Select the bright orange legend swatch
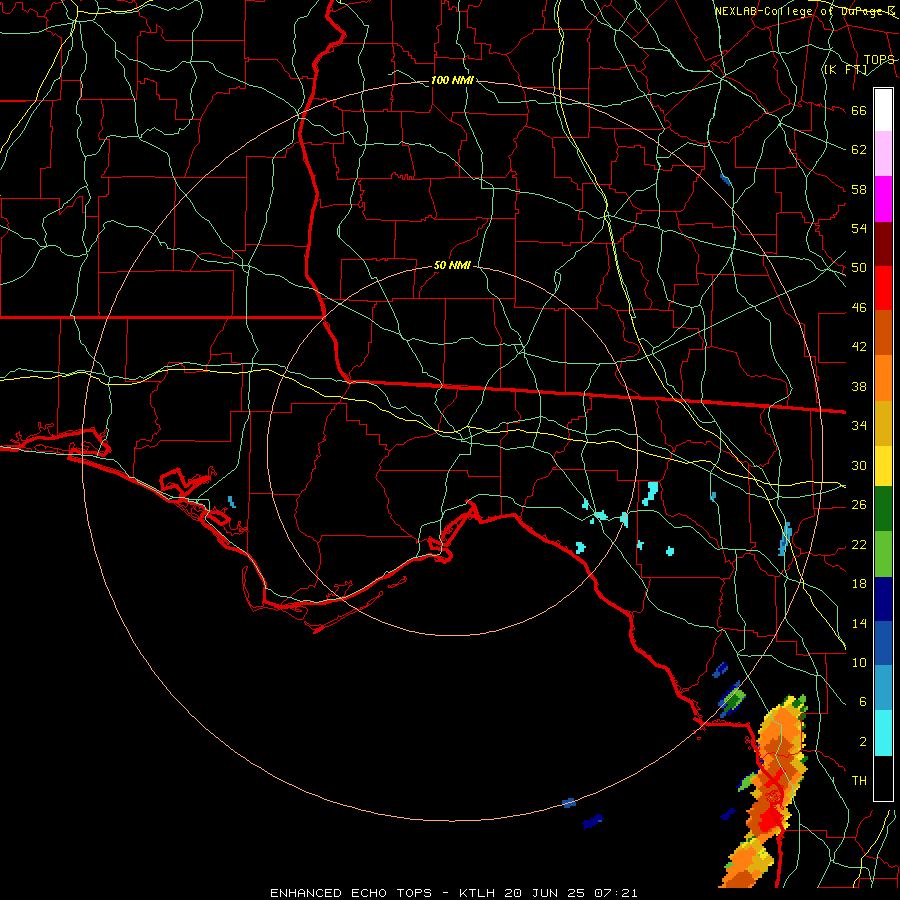The image size is (900, 900). click(x=883, y=378)
